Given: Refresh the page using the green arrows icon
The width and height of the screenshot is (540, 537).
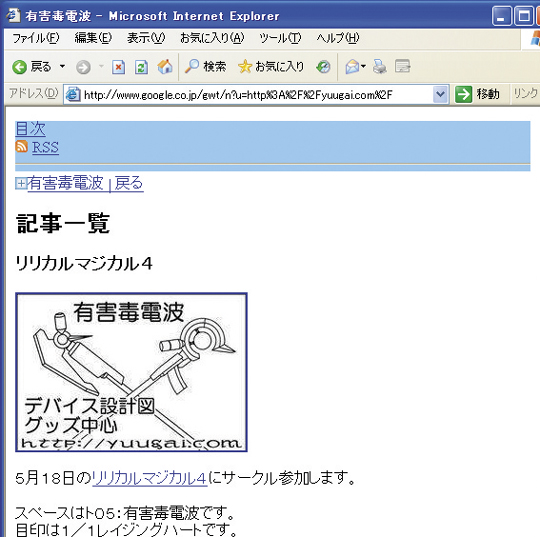Looking at the screenshot, I should click(x=141, y=67).
